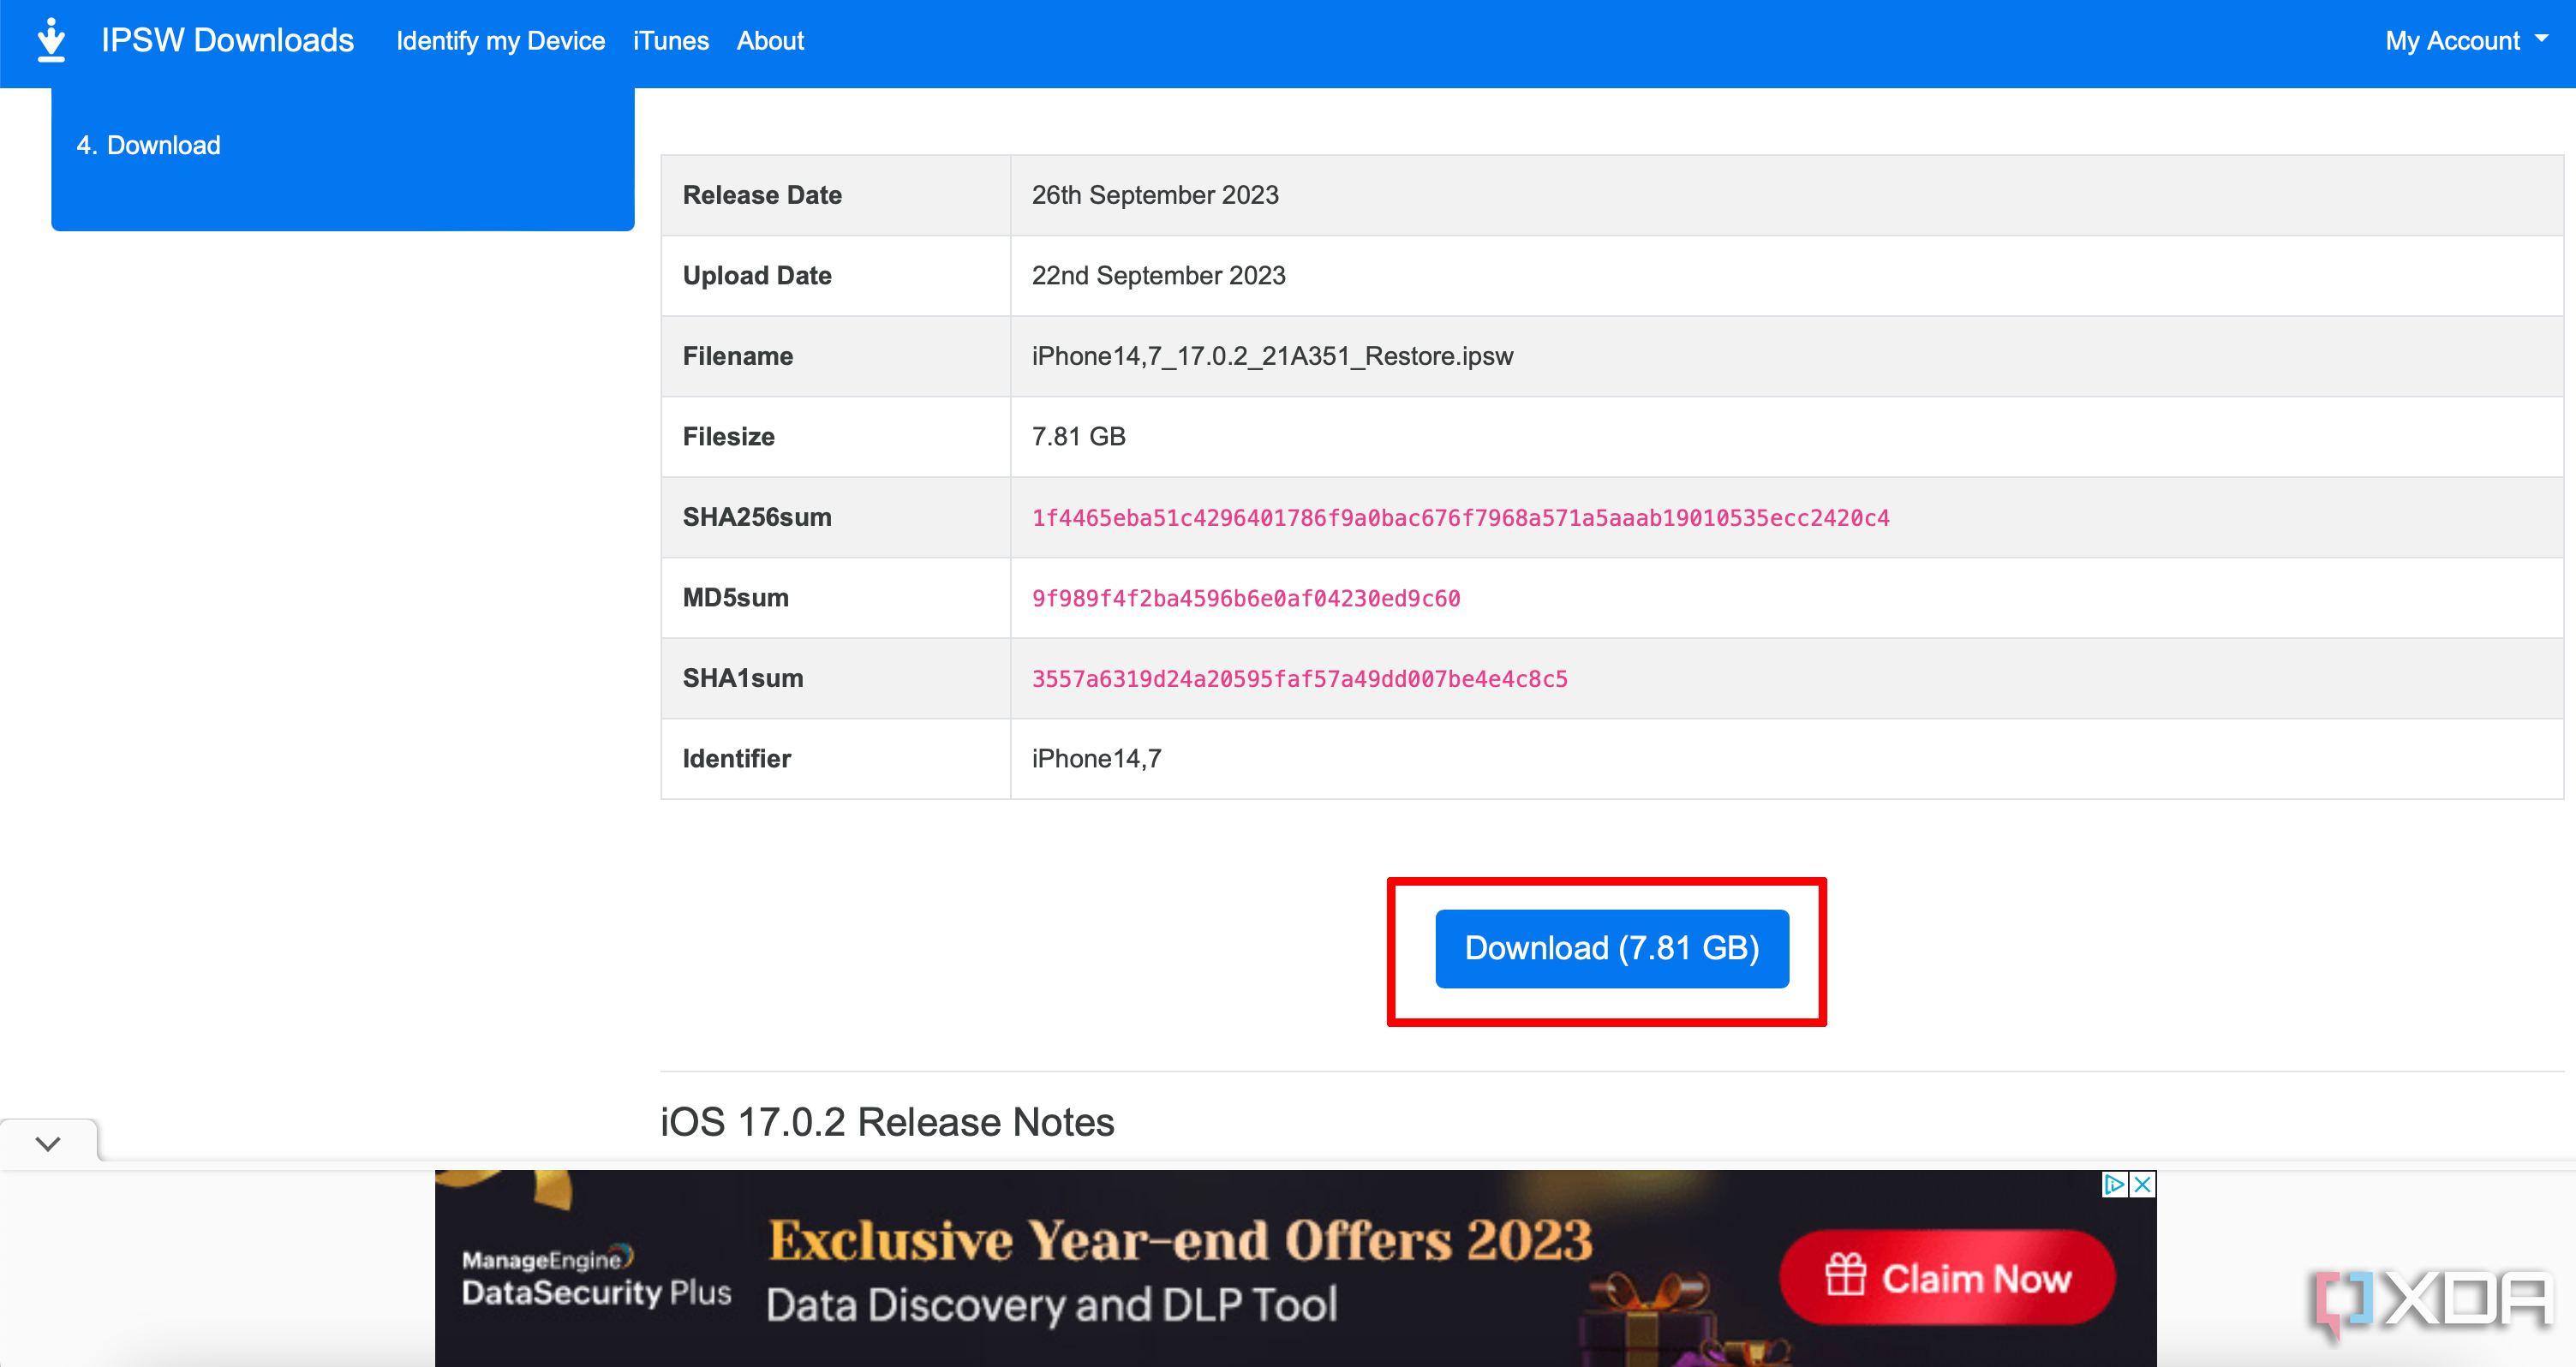The width and height of the screenshot is (2576, 1367).
Task: Open the AdChoices info icon
Action: (x=2114, y=1184)
